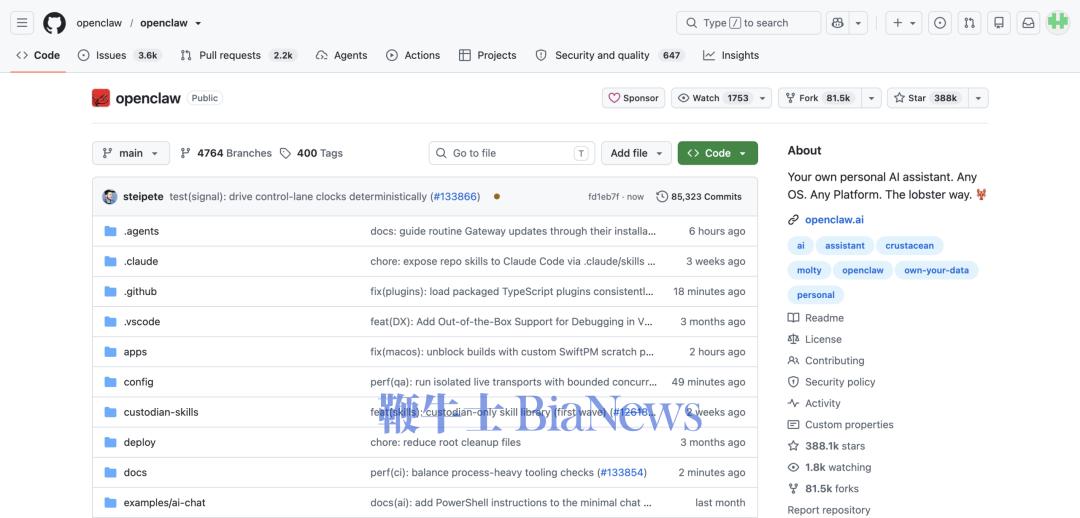Open the .claude folder
Screen dimensions: 1080x518
[141, 262]
